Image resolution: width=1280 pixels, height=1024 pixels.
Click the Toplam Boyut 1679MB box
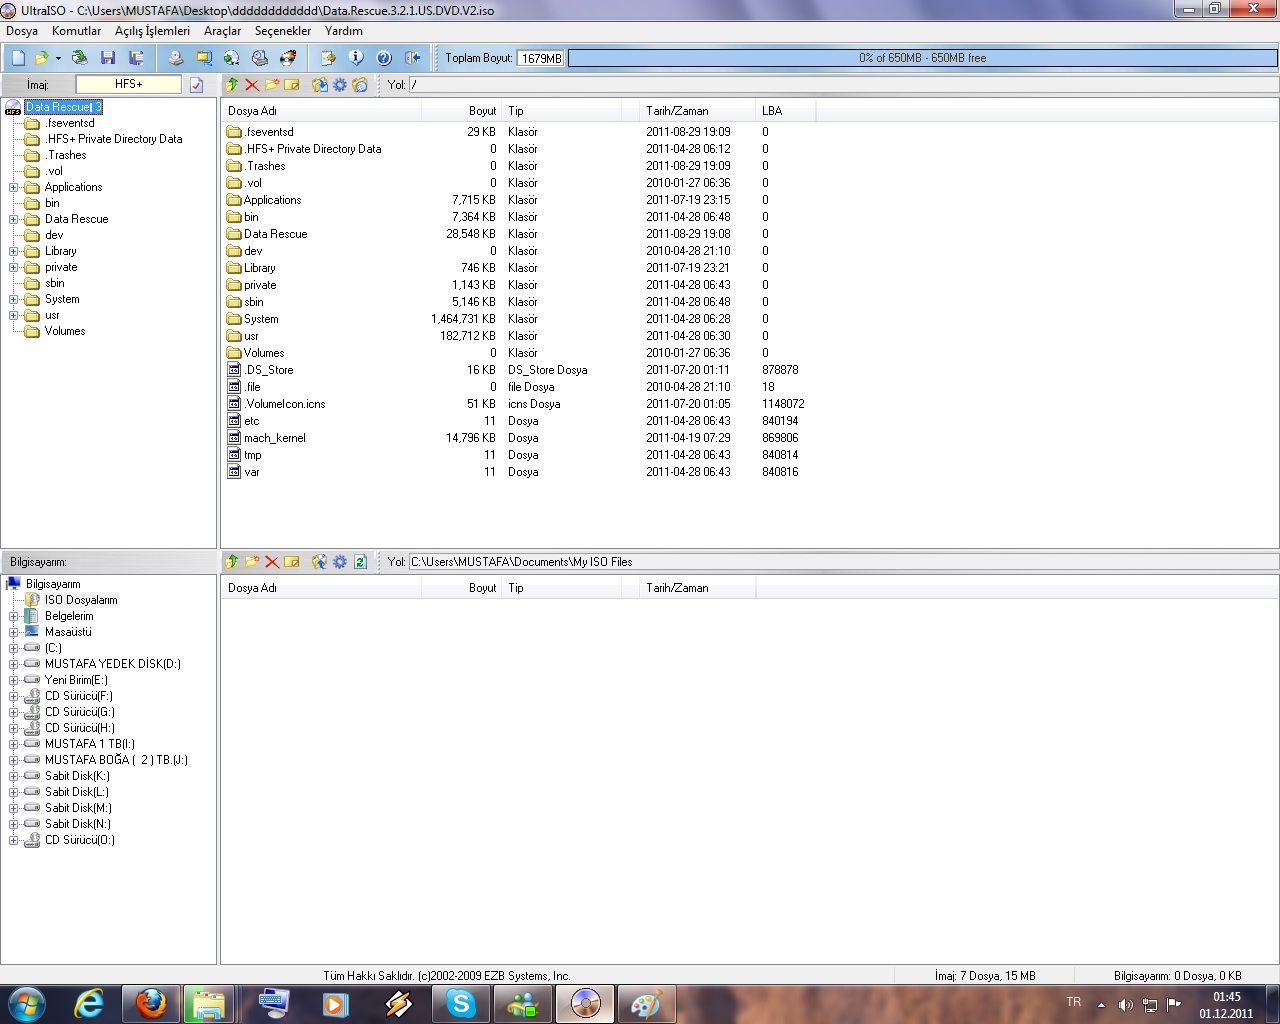[541, 58]
